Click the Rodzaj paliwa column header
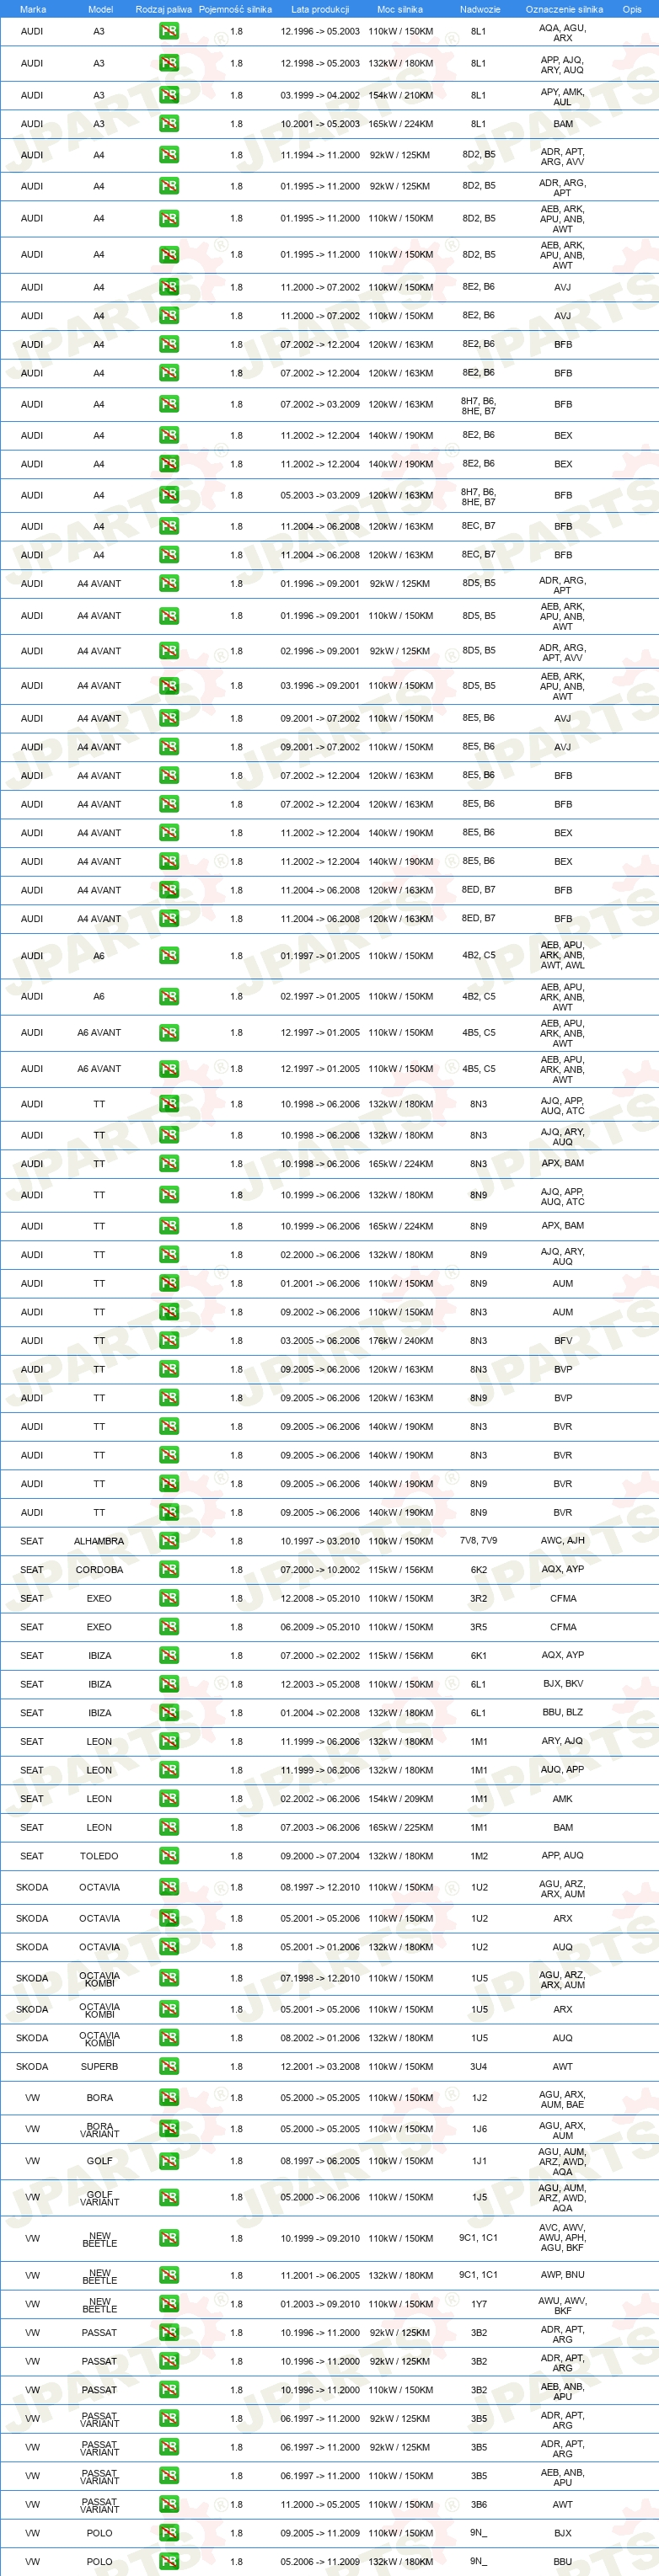Image resolution: width=659 pixels, height=2576 pixels. point(164,9)
